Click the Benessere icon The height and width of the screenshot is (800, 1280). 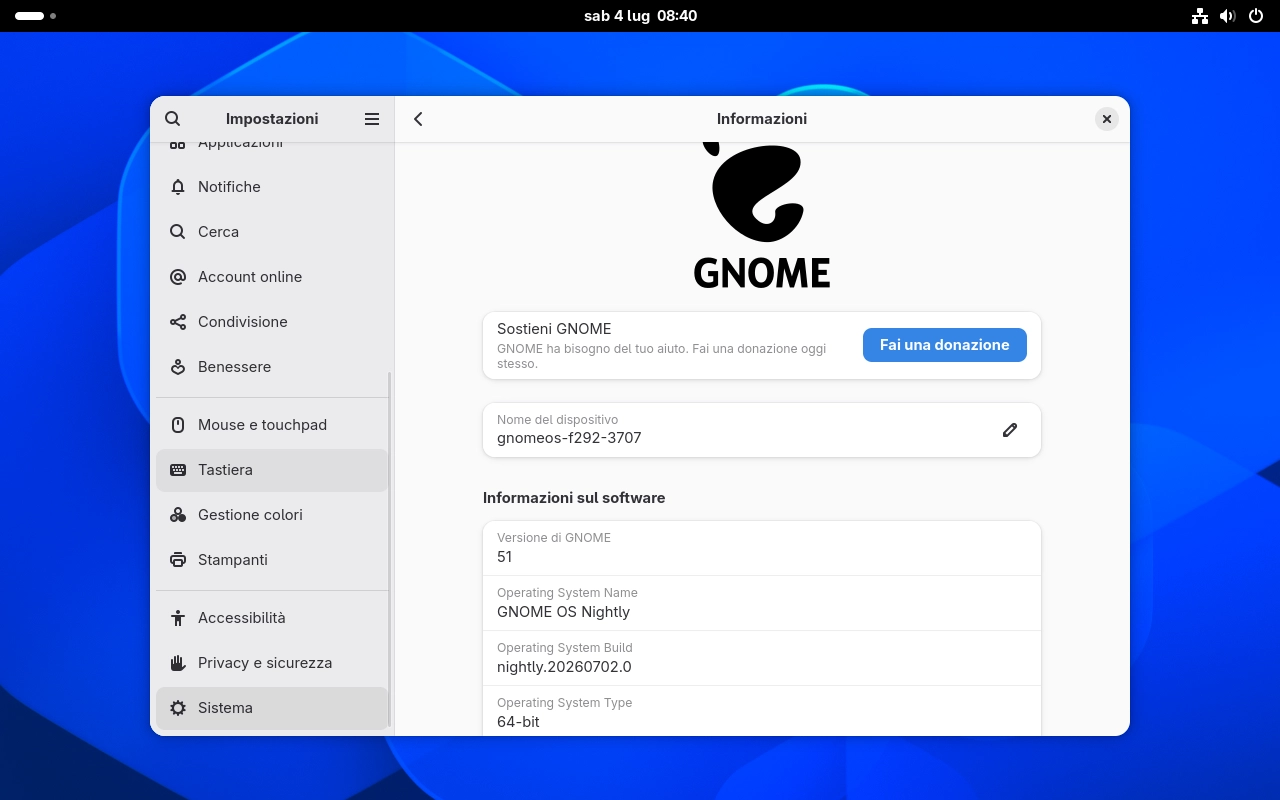point(178,367)
